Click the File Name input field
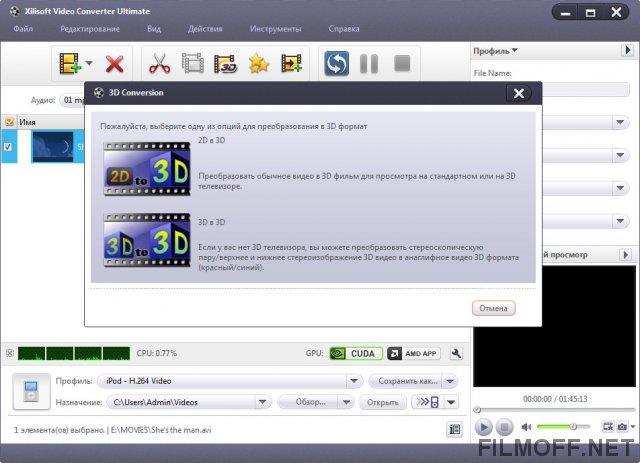Viewport: 640px width, 463px height. pyautogui.click(x=586, y=89)
